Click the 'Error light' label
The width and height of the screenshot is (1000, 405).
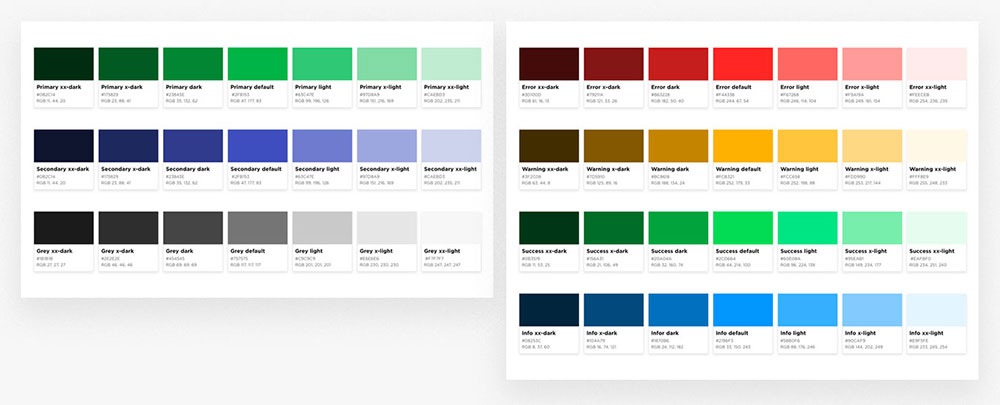click(x=795, y=87)
